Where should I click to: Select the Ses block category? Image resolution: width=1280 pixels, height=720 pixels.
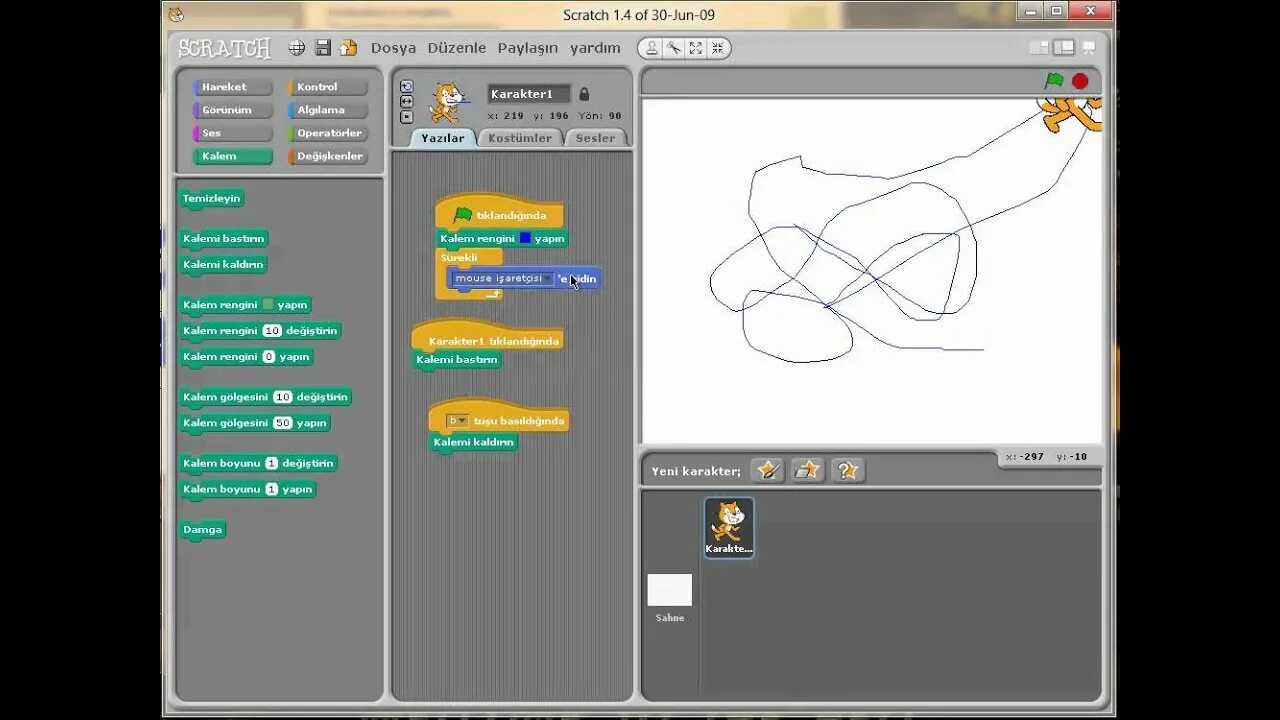[232, 133]
